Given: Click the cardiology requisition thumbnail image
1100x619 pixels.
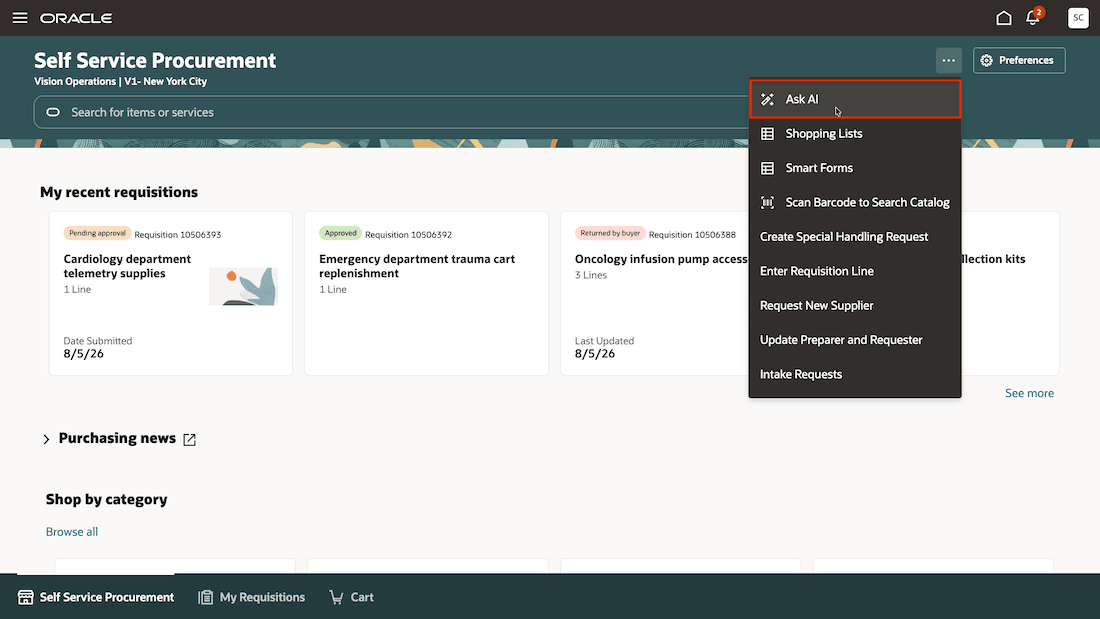Looking at the screenshot, I should coord(243,286).
